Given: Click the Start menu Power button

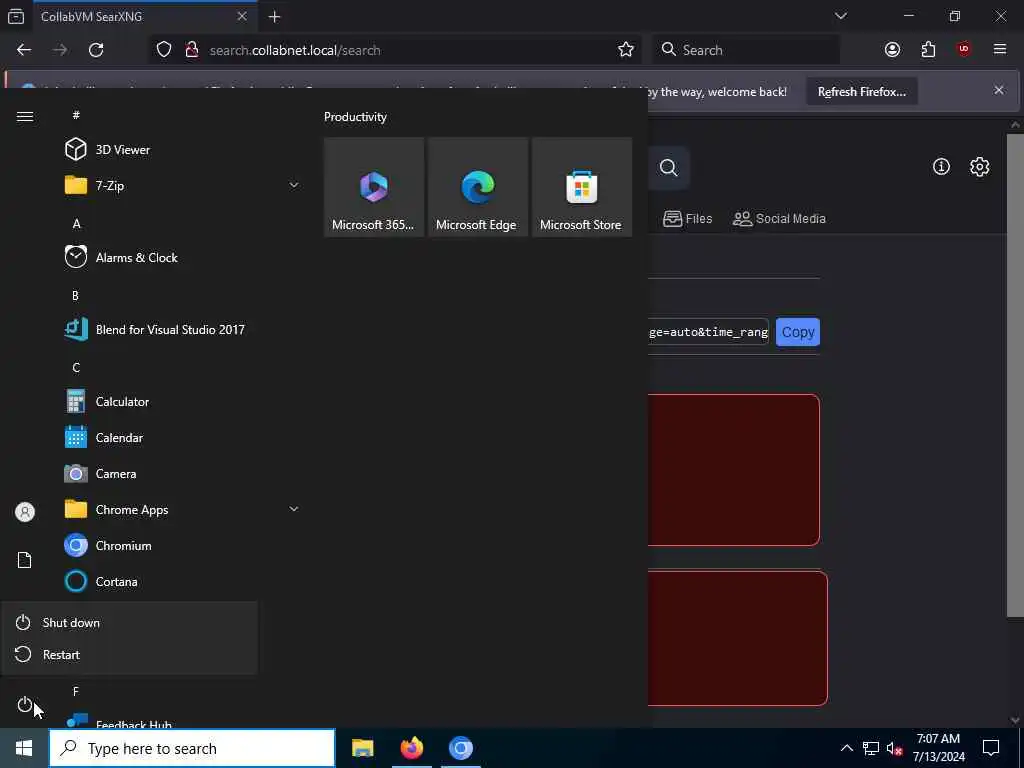Looking at the screenshot, I should point(25,705).
